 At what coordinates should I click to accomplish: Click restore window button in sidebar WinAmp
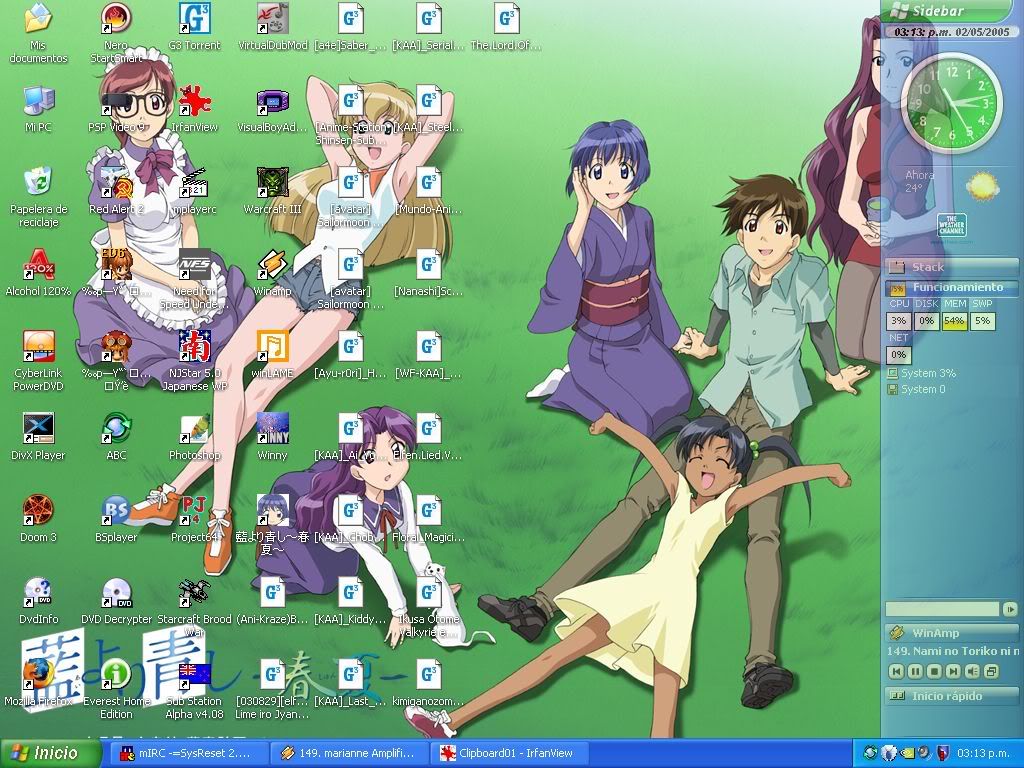click(991, 671)
